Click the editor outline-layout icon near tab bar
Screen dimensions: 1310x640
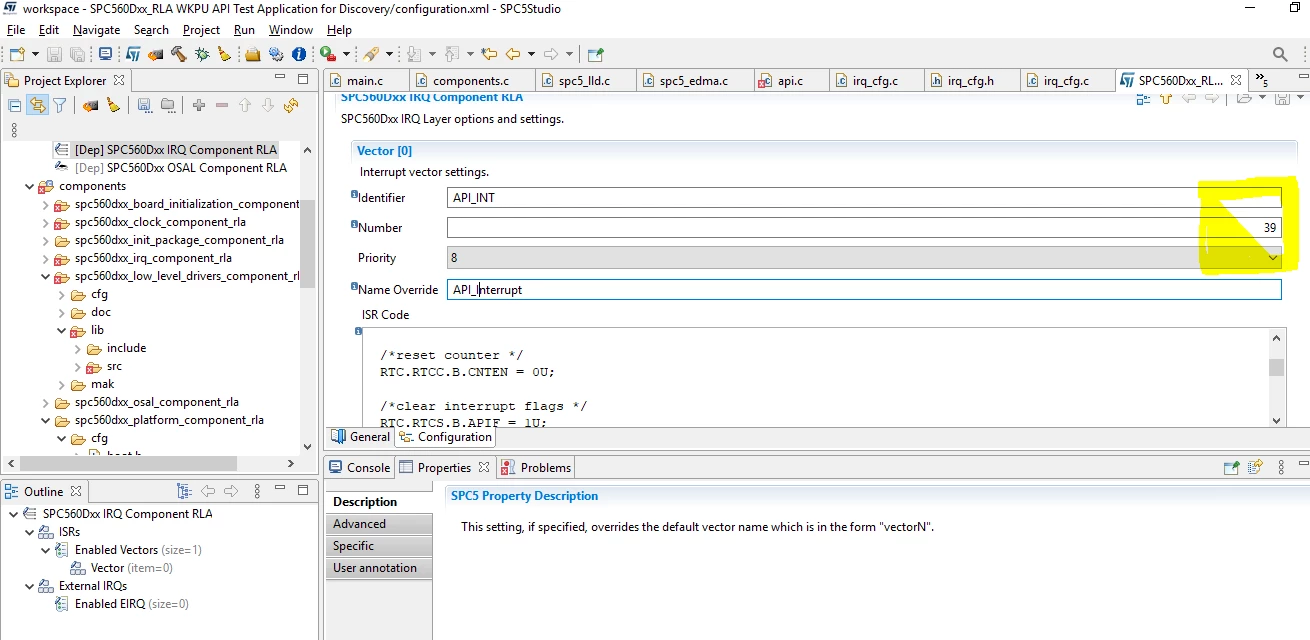point(1144,98)
